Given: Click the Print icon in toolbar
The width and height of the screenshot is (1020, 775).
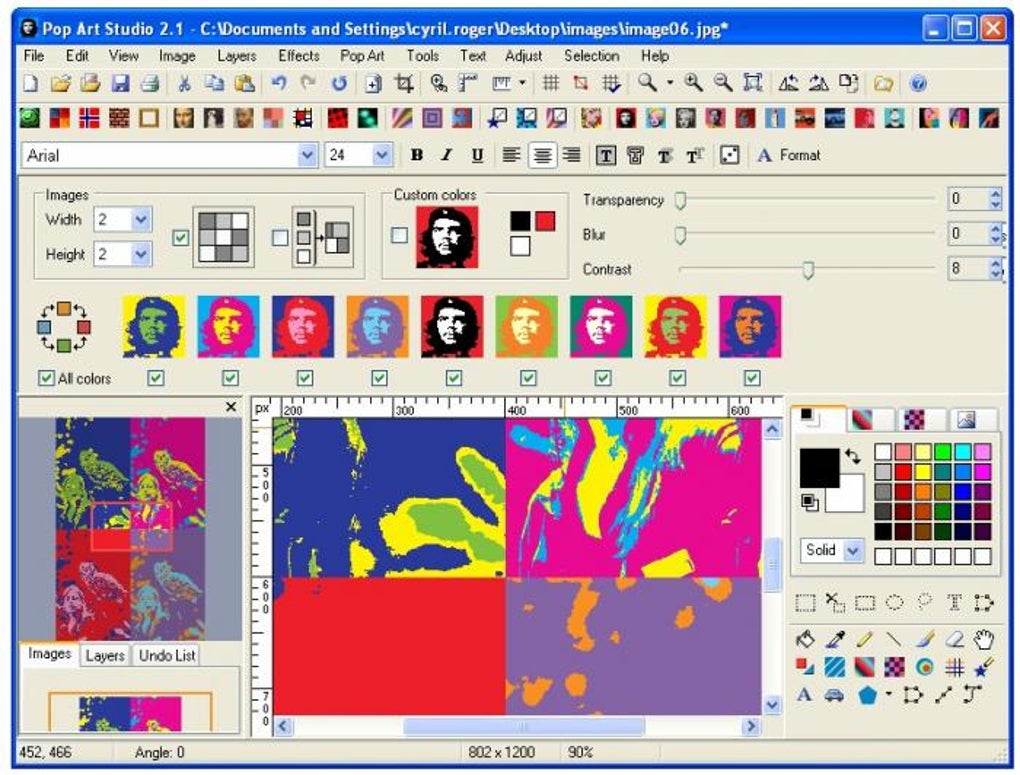Looking at the screenshot, I should 150,83.
